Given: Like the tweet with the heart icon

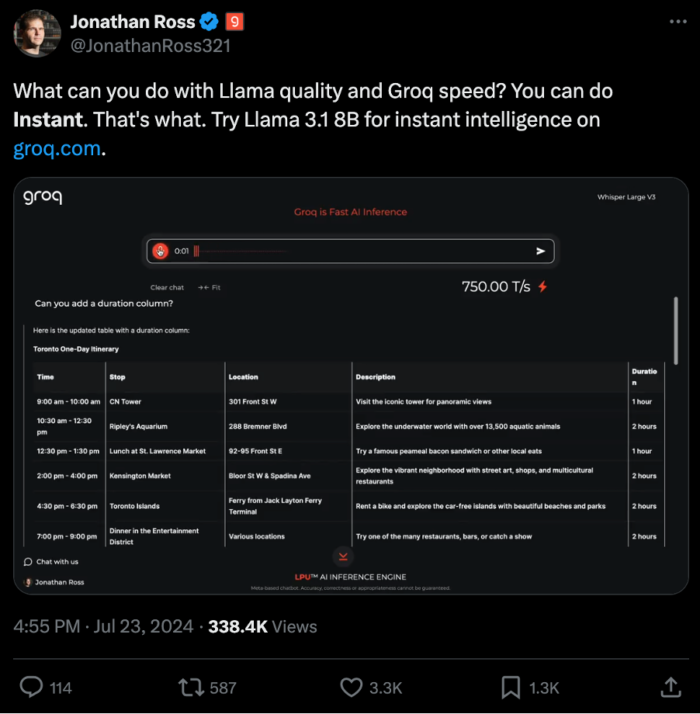Looking at the screenshot, I should point(351,687).
